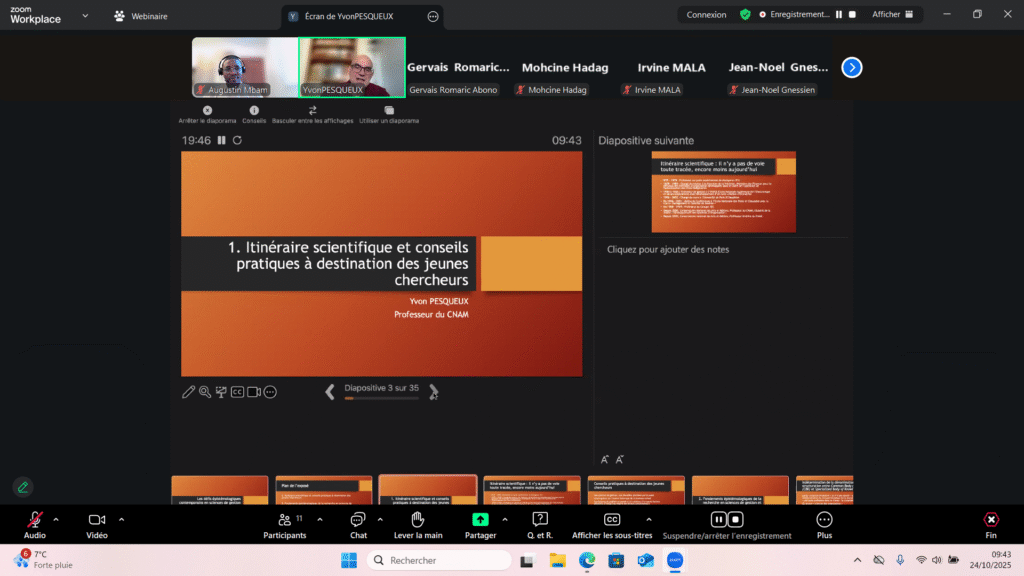
Task: Click the magnifier zoom tool under the slide
Action: pos(205,392)
